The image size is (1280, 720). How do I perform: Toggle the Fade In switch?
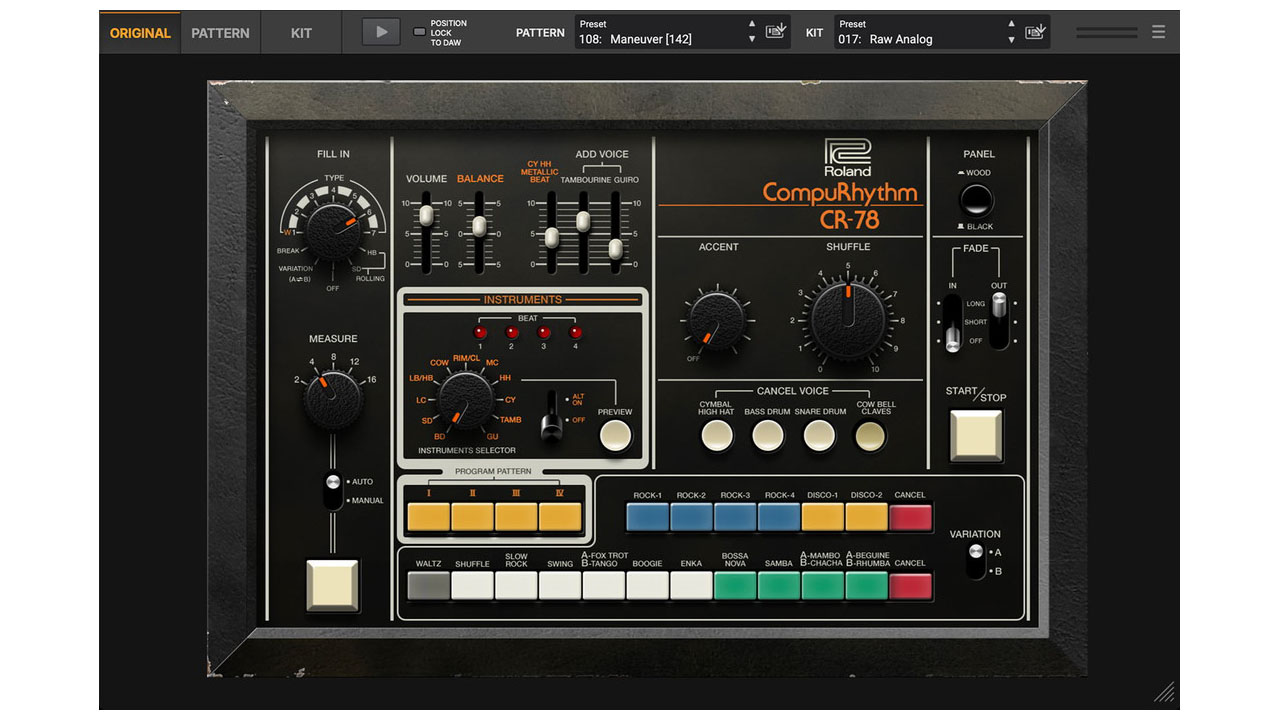point(952,322)
